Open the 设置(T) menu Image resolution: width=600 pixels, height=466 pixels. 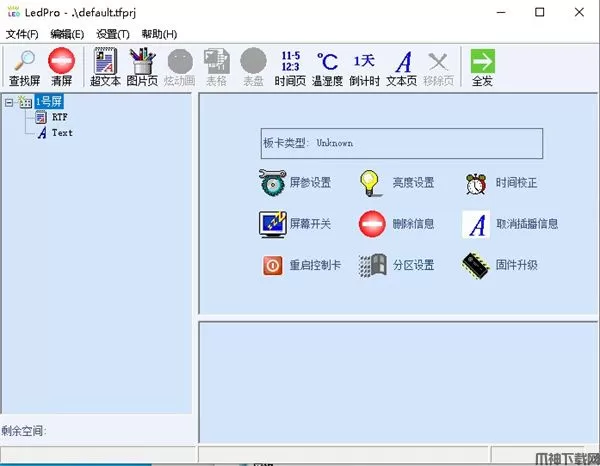113,34
